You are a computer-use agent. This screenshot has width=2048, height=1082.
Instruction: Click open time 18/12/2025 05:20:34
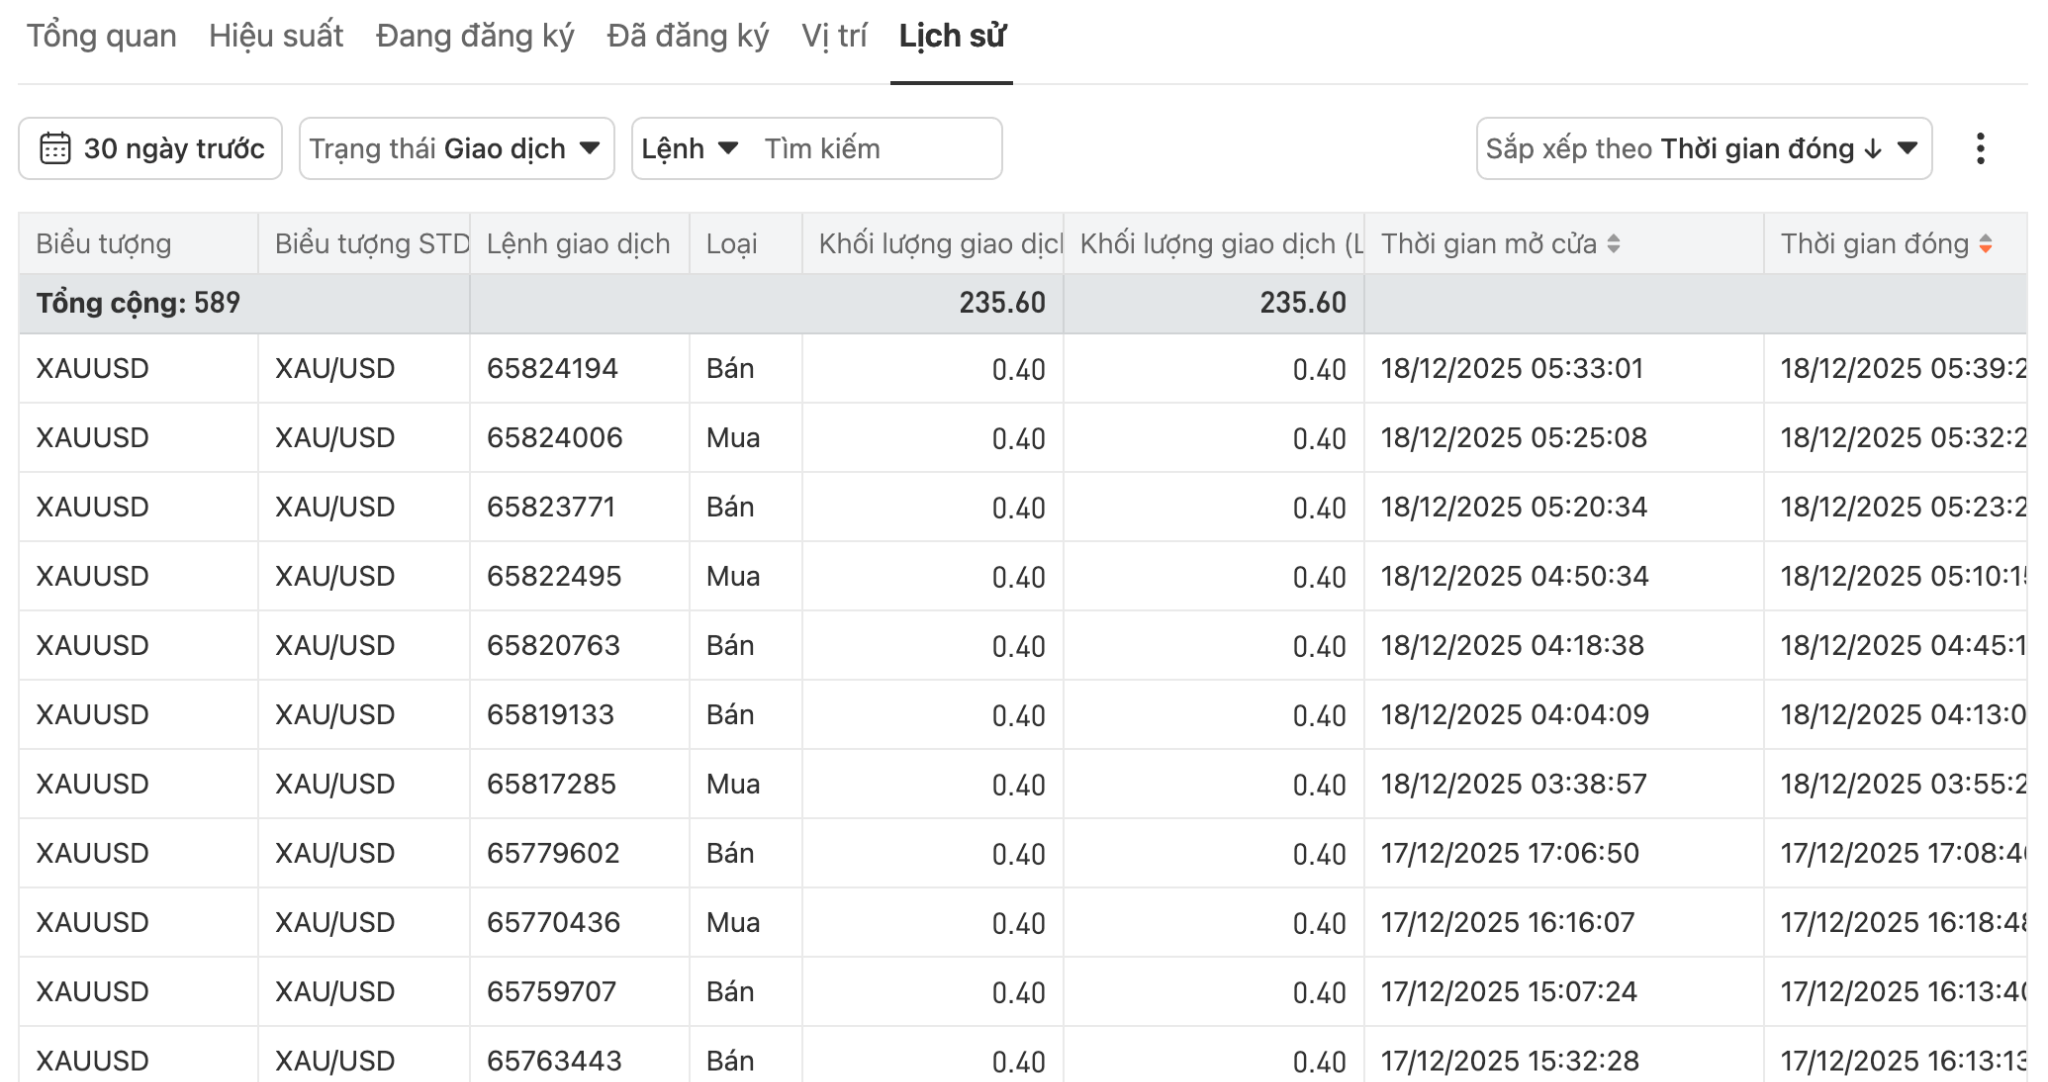click(1514, 507)
